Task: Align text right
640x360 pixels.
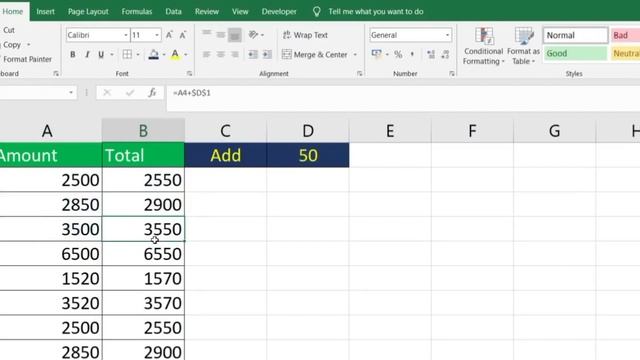Action: 235,54
